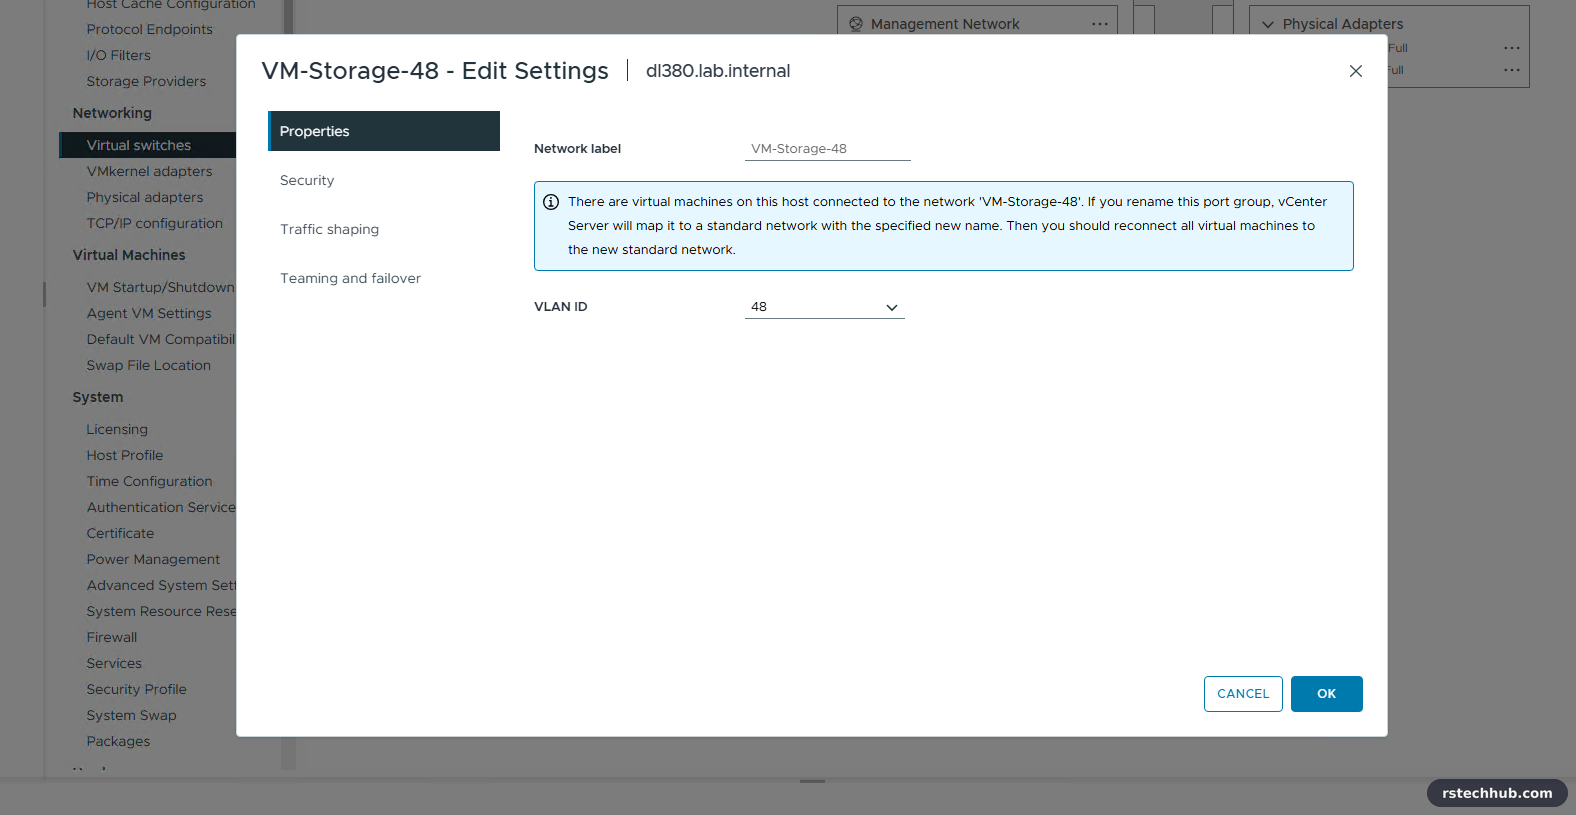This screenshot has height=815, width=1576.
Task: Open Host Profile in the sidebar
Action: click(x=125, y=455)
